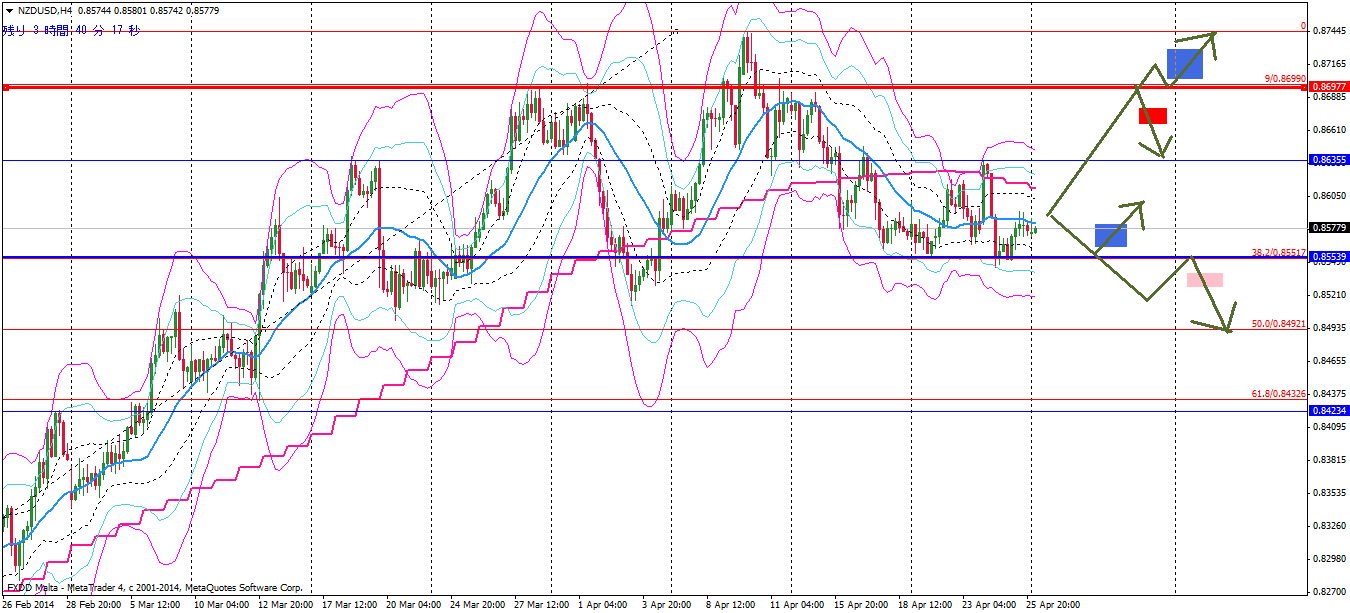Click the 0.86050 price axis value

tap(1329, 196)
